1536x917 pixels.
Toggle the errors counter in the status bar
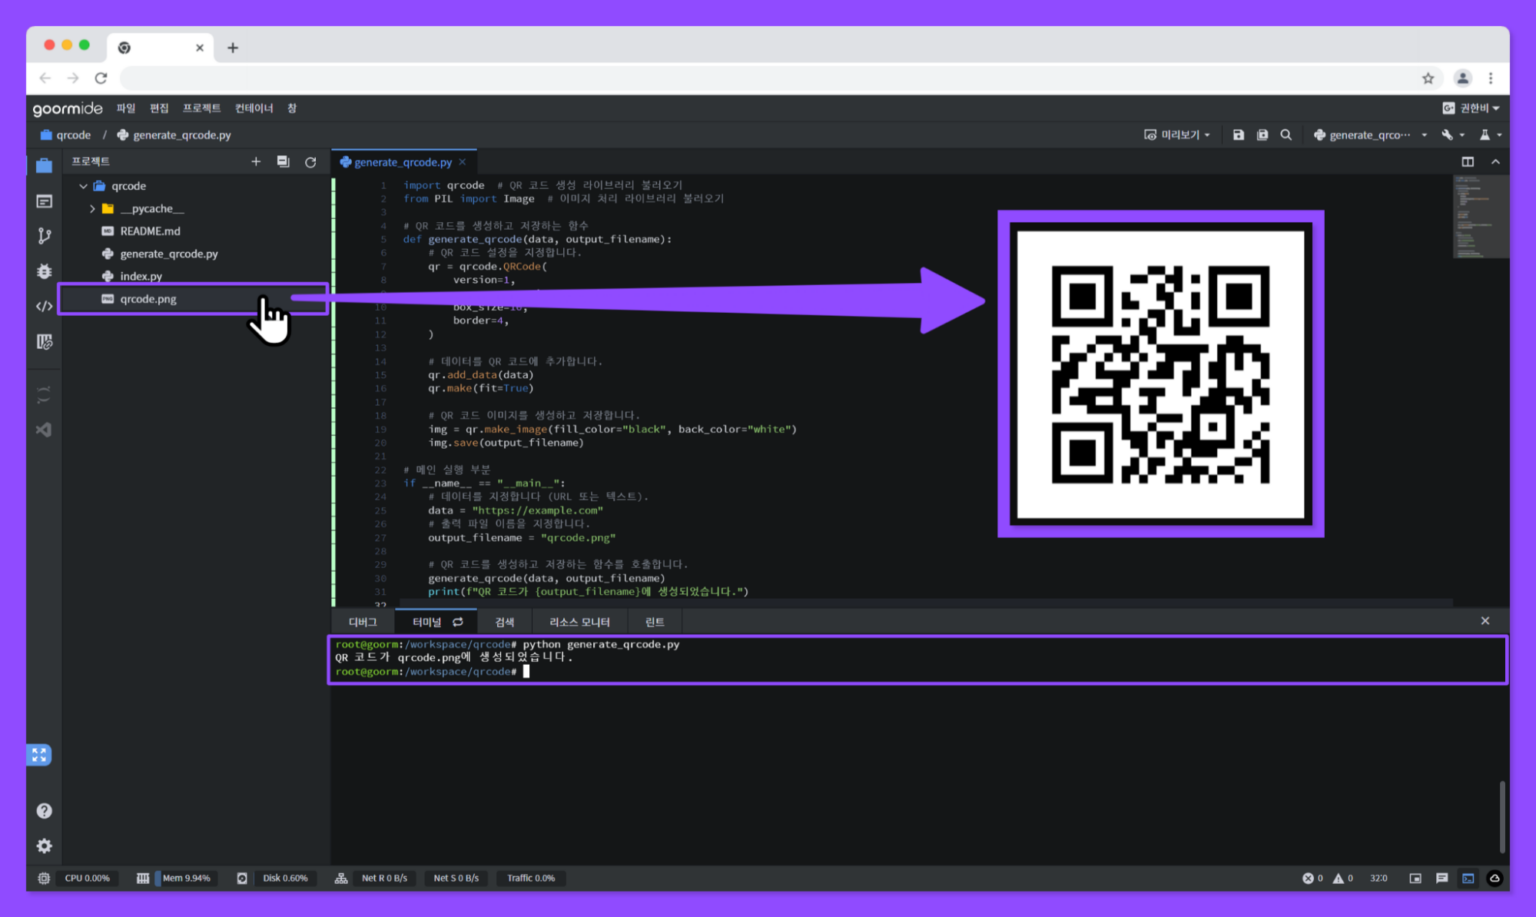pyautogui.click(x=1310, y=878)
